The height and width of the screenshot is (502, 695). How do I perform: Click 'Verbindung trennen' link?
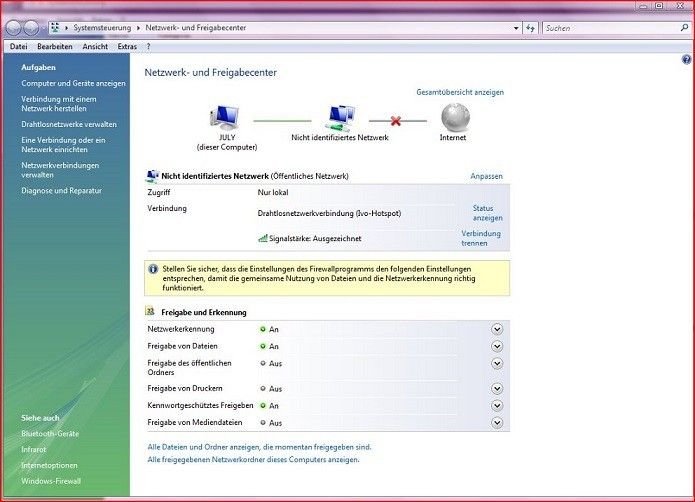481,238
